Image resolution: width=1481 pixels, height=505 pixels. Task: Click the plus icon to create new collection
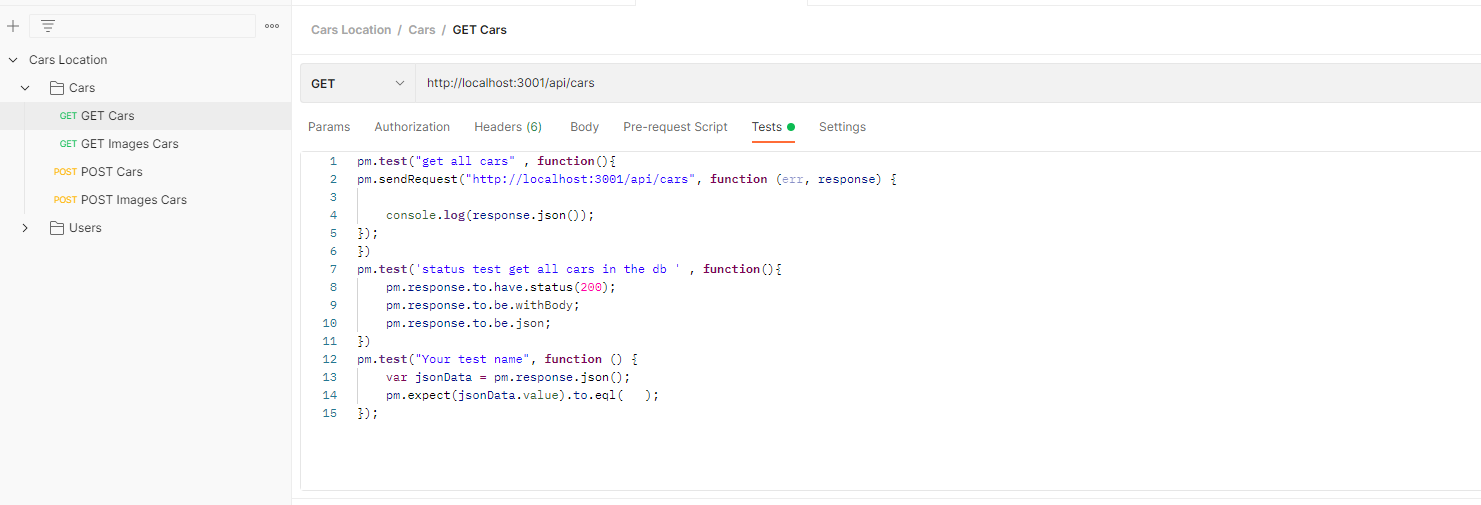point(13,26)
